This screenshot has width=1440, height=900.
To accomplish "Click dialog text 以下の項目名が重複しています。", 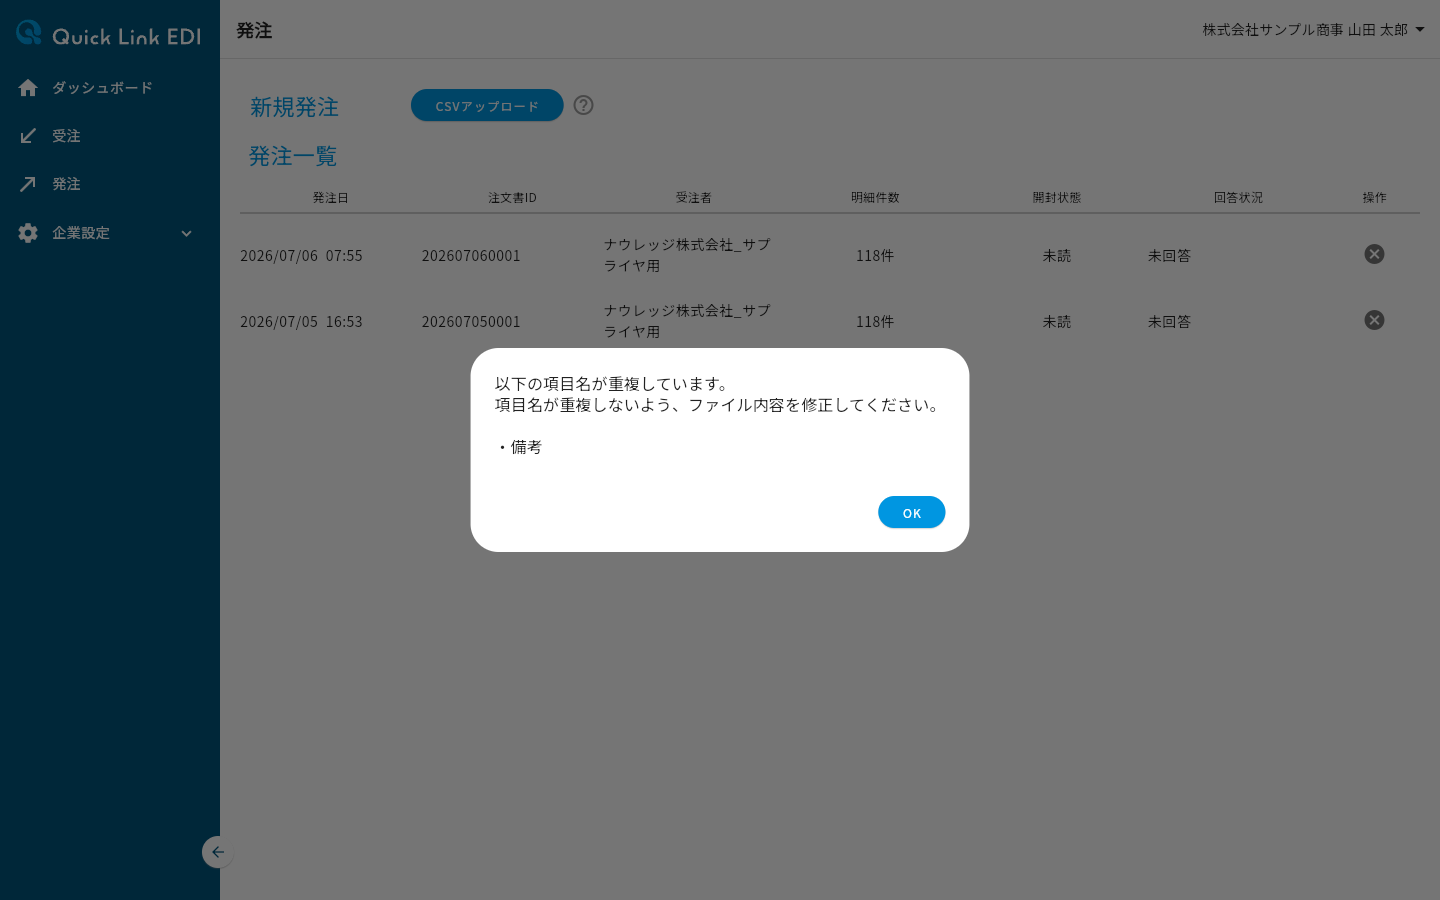I will (615, 384).
